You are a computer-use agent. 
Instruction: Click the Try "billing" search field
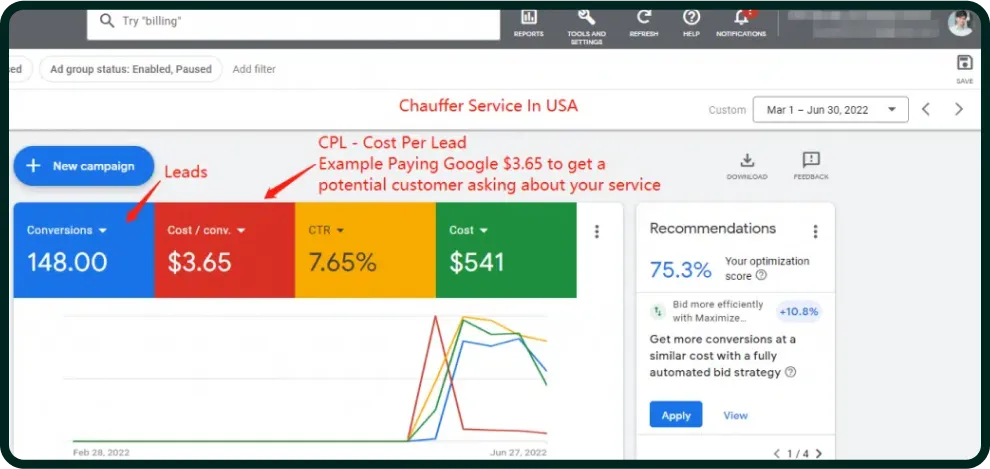pyautogui.click(x=294, y=21)
